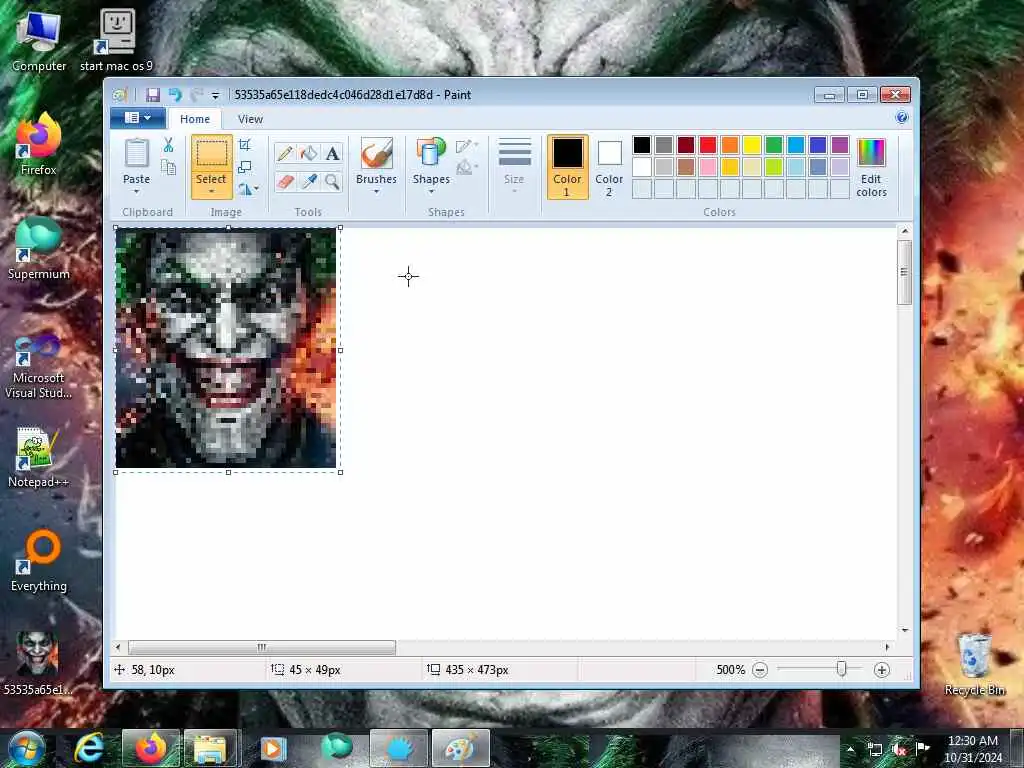
Task: Click the Microsoft Visual Studio desktop shortcut
Action: click(x=39, y=368)
